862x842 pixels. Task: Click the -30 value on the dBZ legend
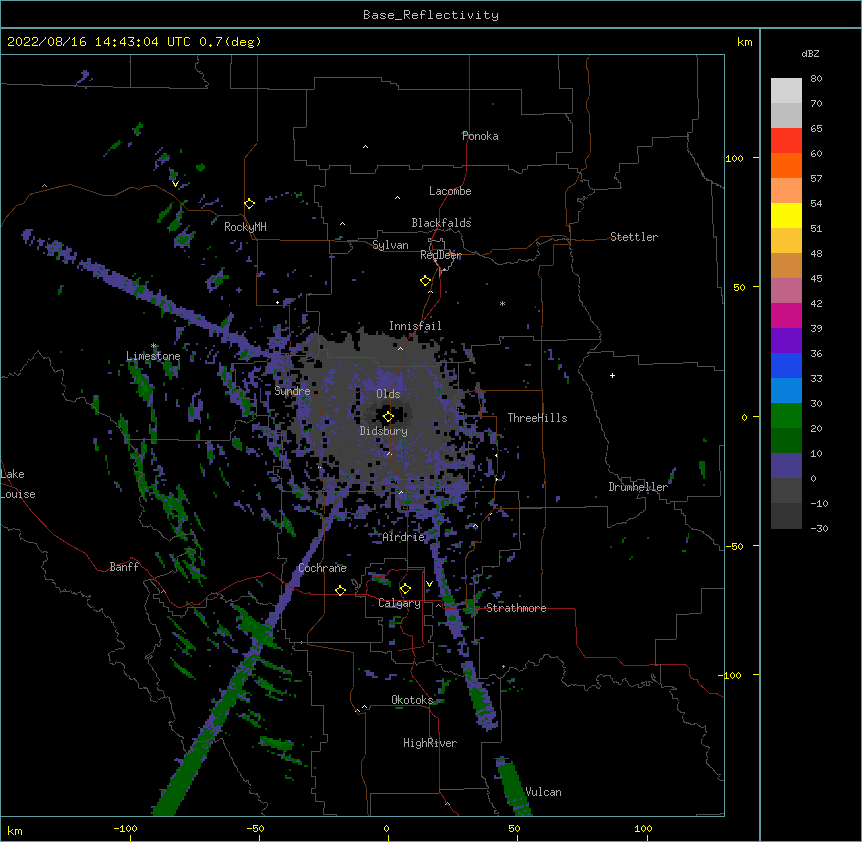819,529
